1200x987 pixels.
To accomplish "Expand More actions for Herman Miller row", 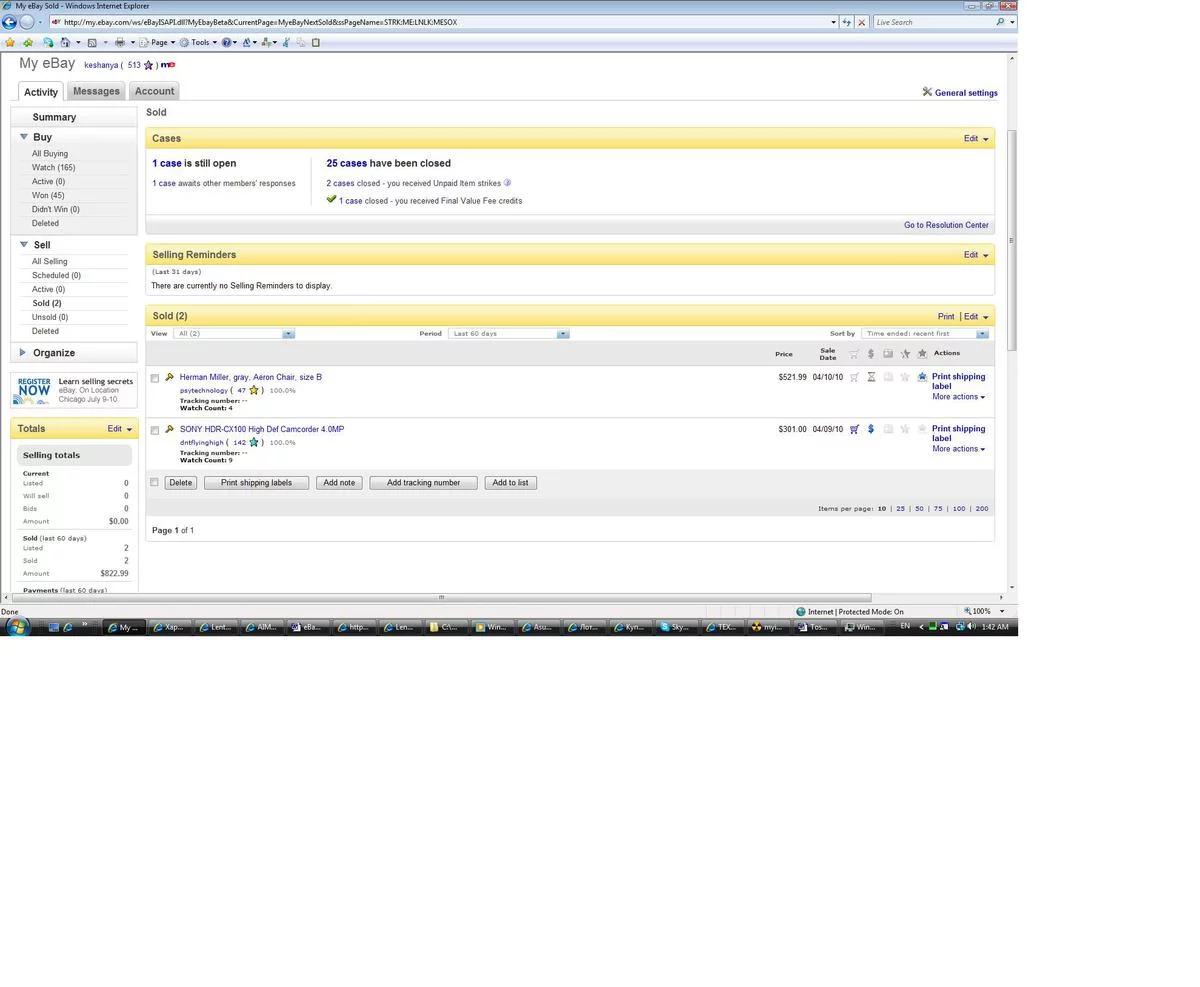I will 958,397.
